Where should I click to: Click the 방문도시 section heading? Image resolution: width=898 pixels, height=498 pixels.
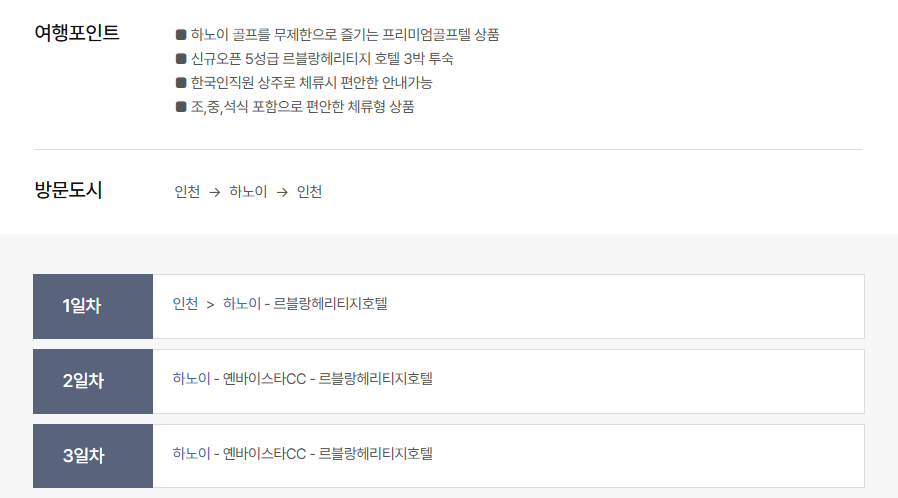pyautogui.click(x=68, y=190)
